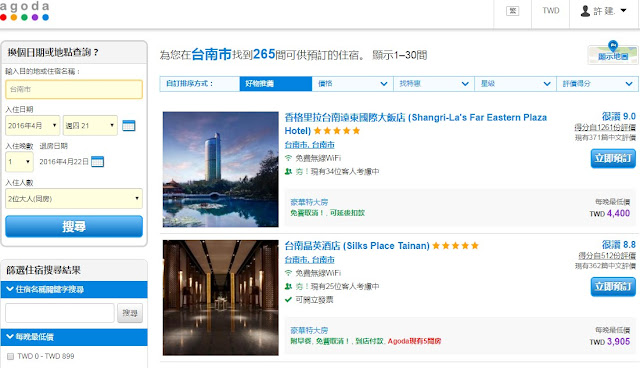Click the blue 搜尋 search button

tap(74, 226)
